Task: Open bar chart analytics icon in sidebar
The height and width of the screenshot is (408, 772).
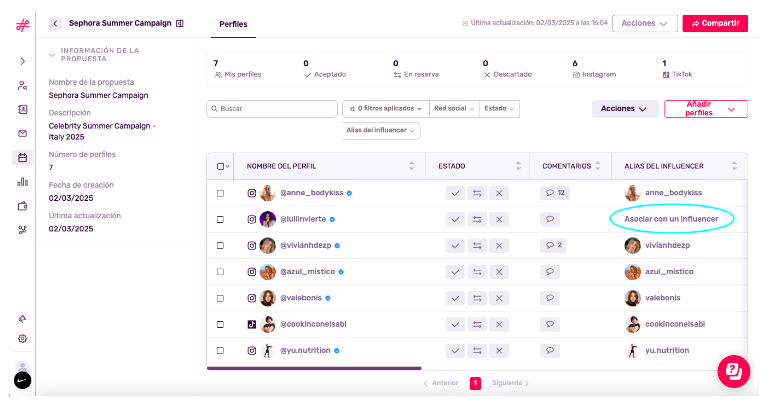Action: coord(23,182)
